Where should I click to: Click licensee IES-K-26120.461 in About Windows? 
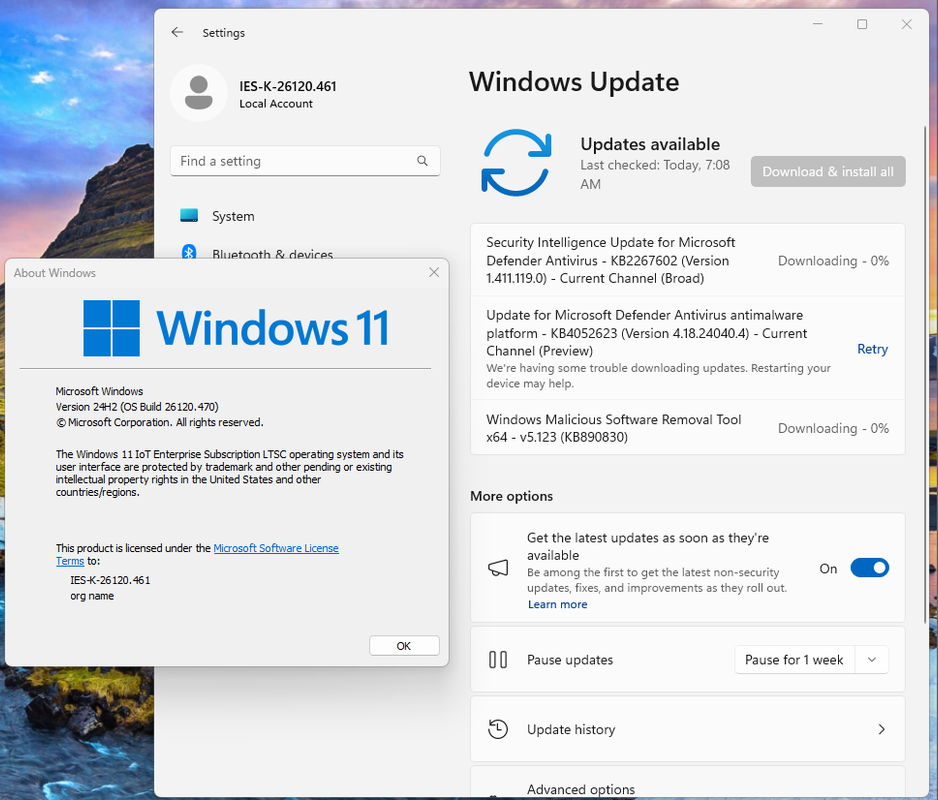coord(110,580)
